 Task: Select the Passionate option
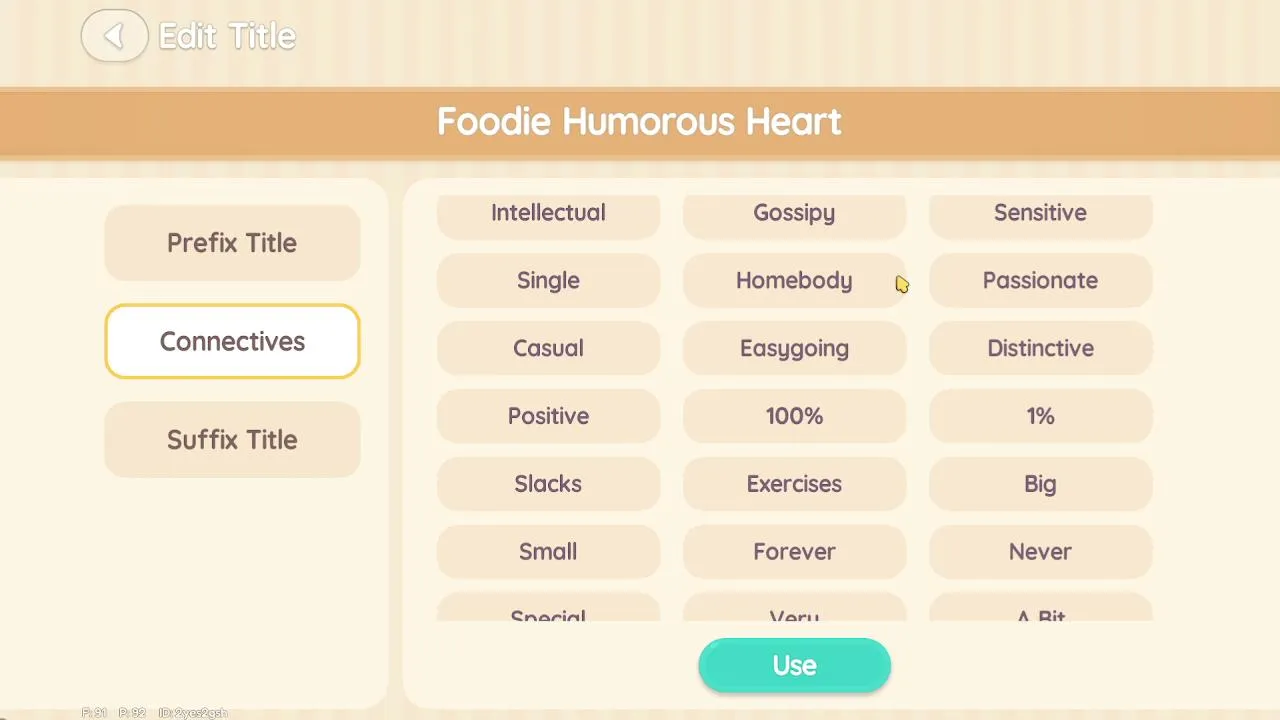1040,281
